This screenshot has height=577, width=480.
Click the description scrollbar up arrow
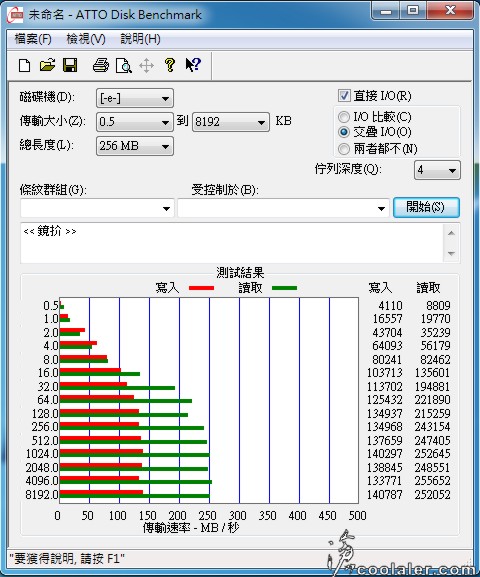pos(452,233)
